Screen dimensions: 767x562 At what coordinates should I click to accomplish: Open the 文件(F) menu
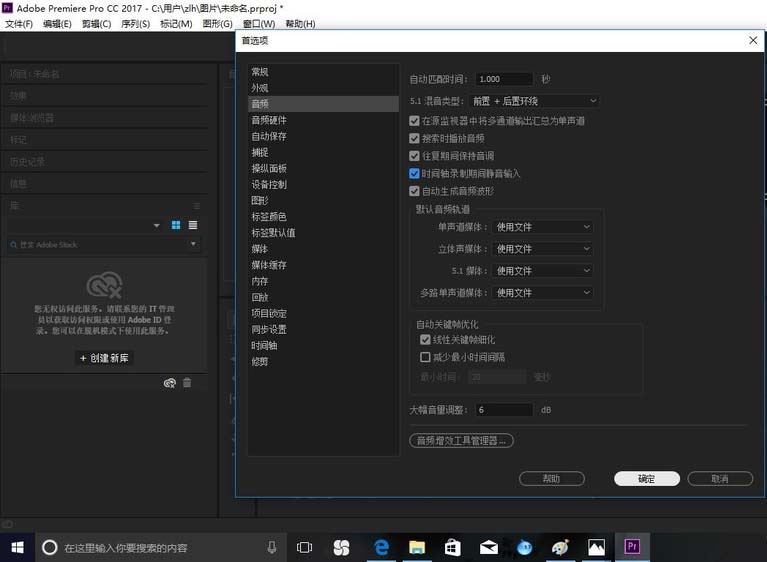(19, 24)
